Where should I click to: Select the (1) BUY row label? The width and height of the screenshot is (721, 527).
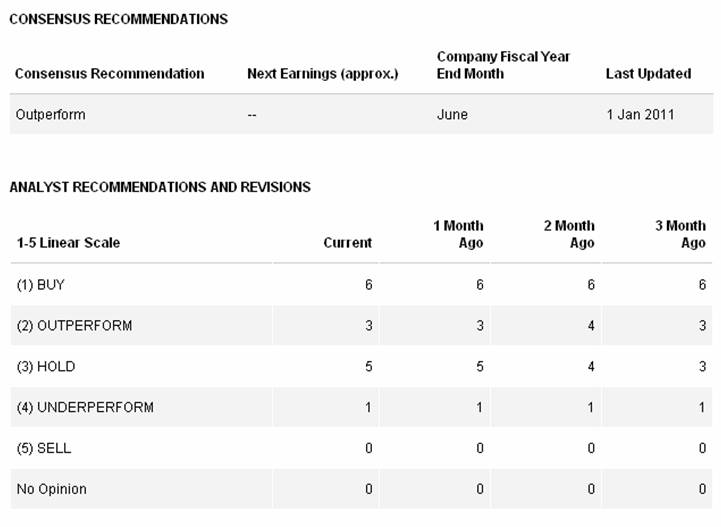[x=40, y=285]
